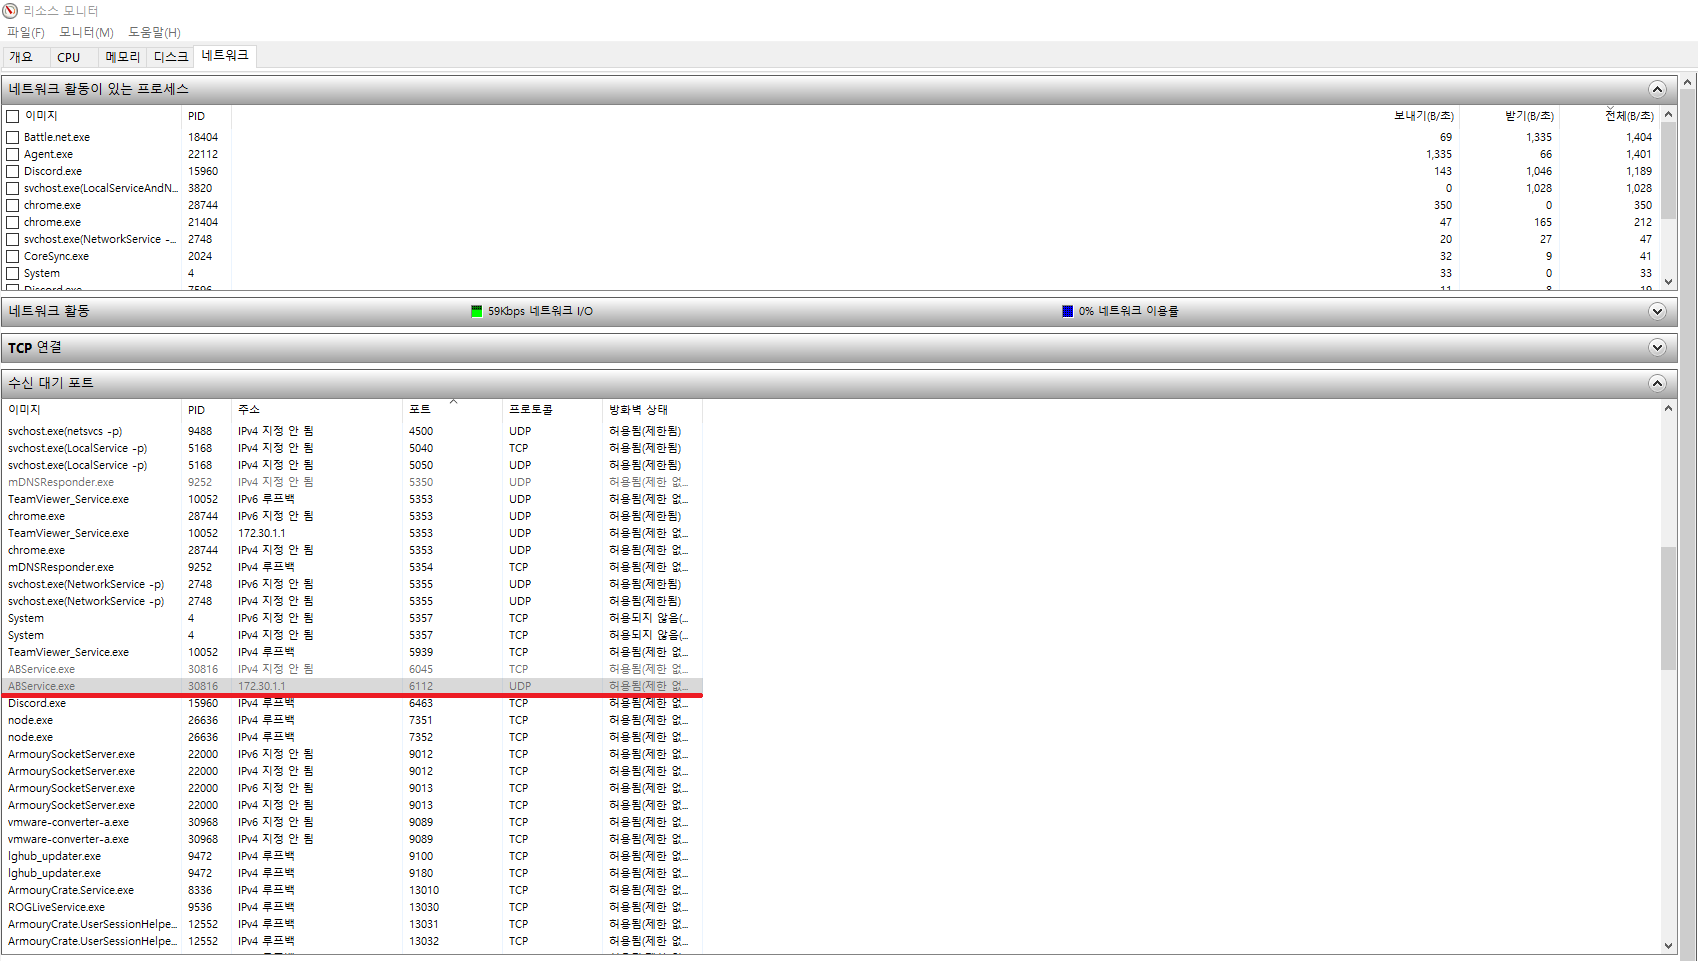Click the main window scroll-up arrow
Image resolution: width=1698 pixels, height=961 pixels.
(x=1688, y=81)
